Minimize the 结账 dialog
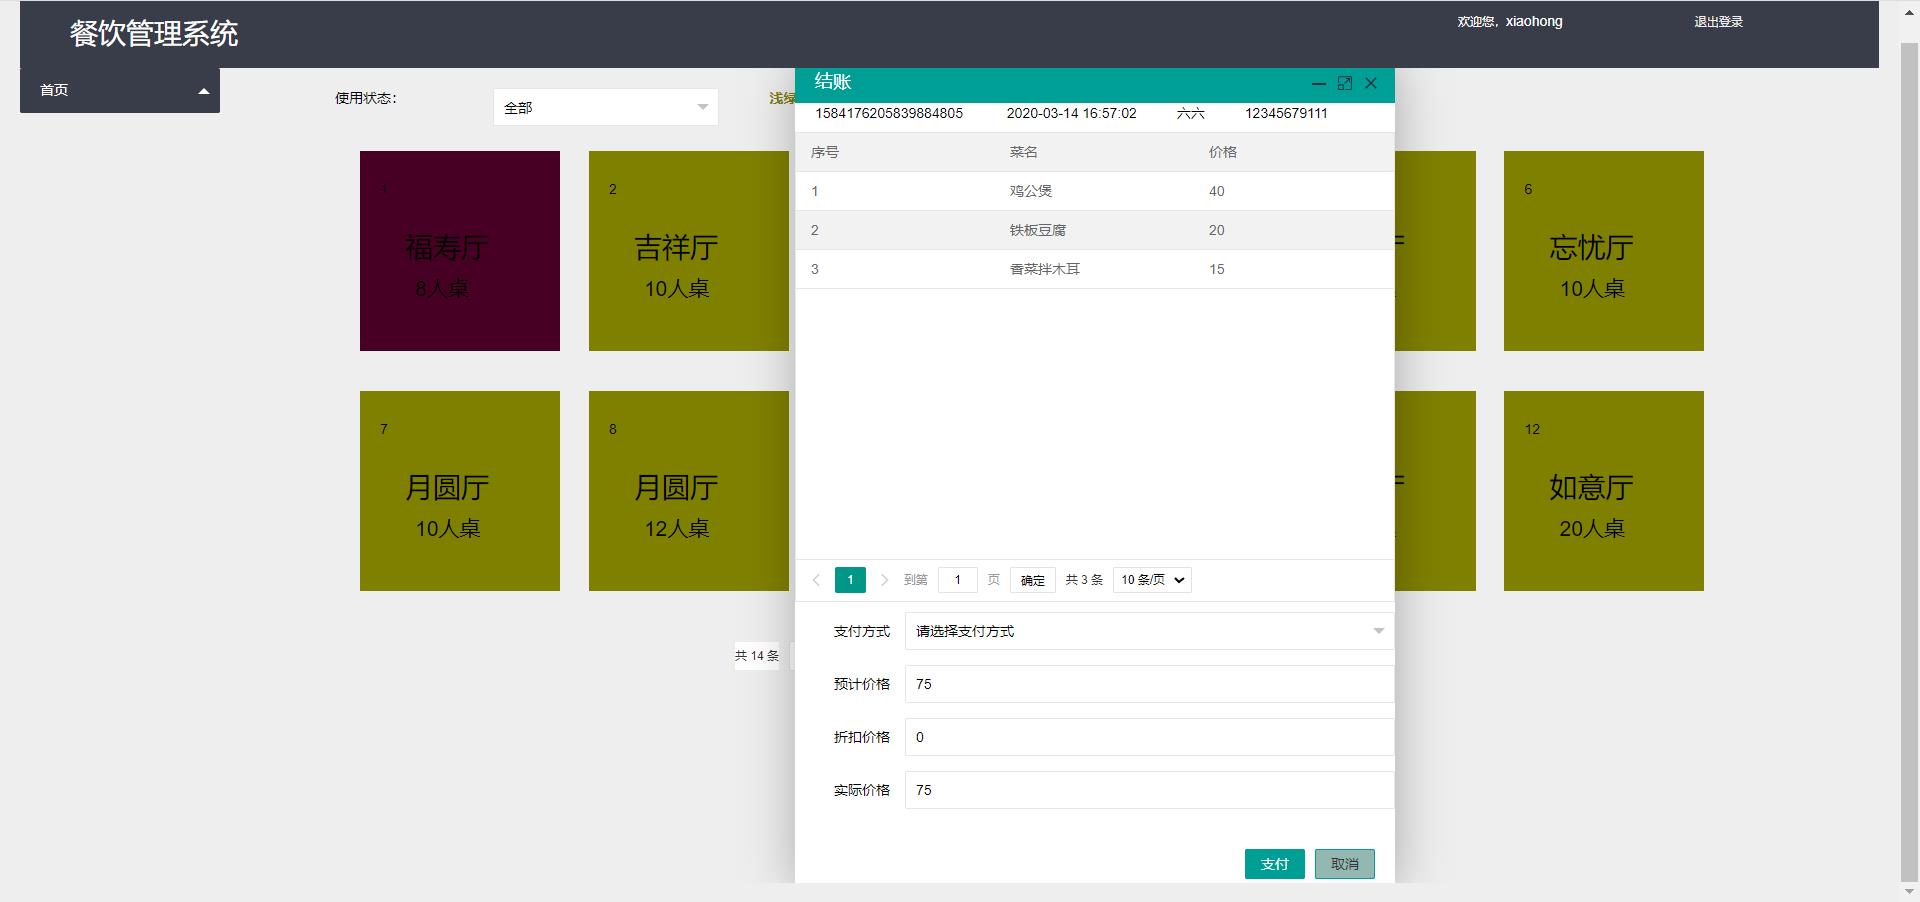Screen dimensions: 1920x902 1318,84
